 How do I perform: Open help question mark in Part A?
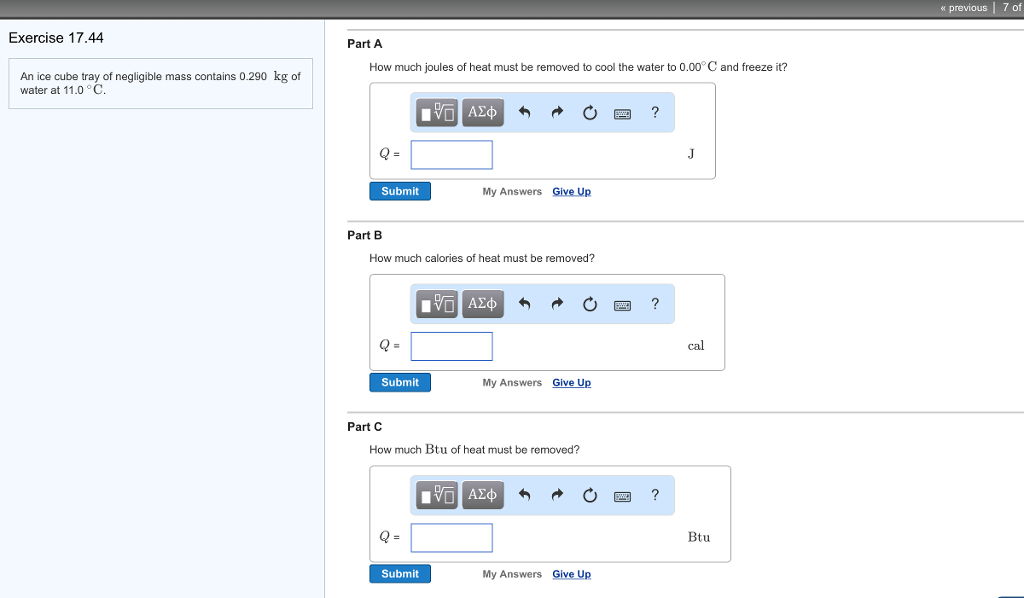pyautogui.click(x=655, y=112)
